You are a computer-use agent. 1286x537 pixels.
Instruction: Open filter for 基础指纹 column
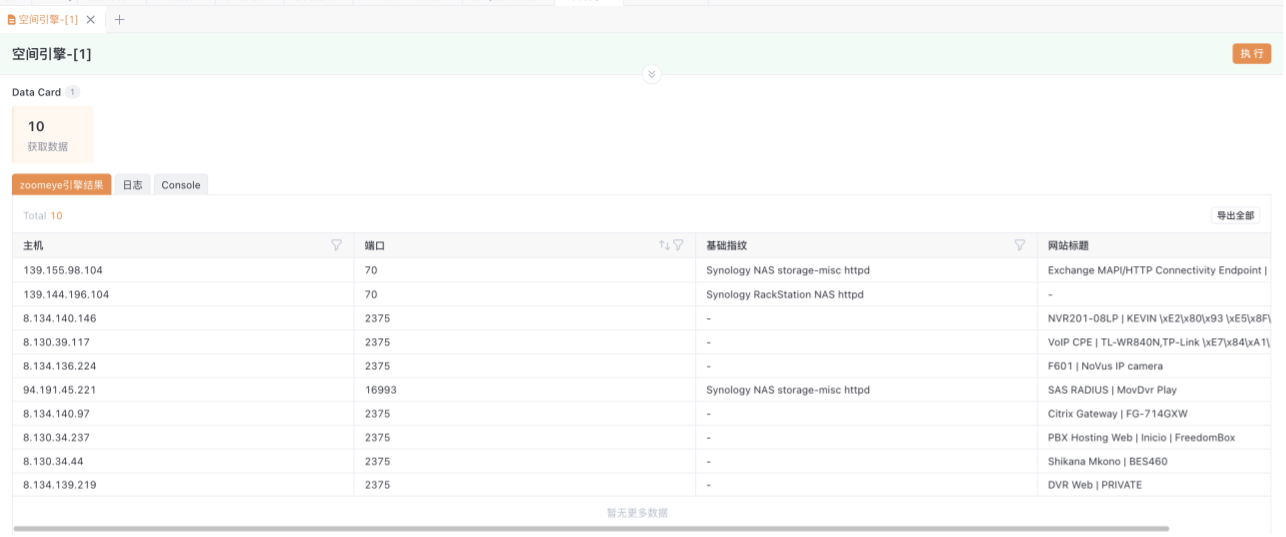point(1020,245)
